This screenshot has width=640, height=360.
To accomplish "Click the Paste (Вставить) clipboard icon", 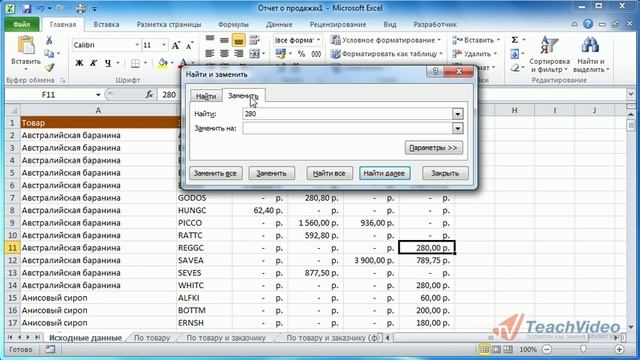I will (26, 45).
